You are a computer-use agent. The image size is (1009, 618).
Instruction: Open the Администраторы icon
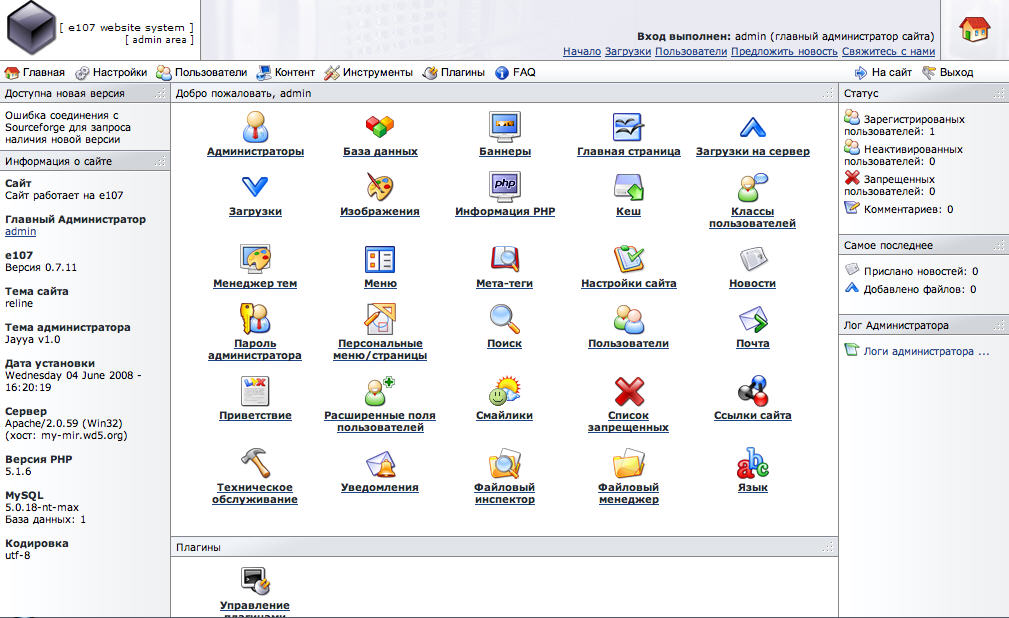point(255,127)
